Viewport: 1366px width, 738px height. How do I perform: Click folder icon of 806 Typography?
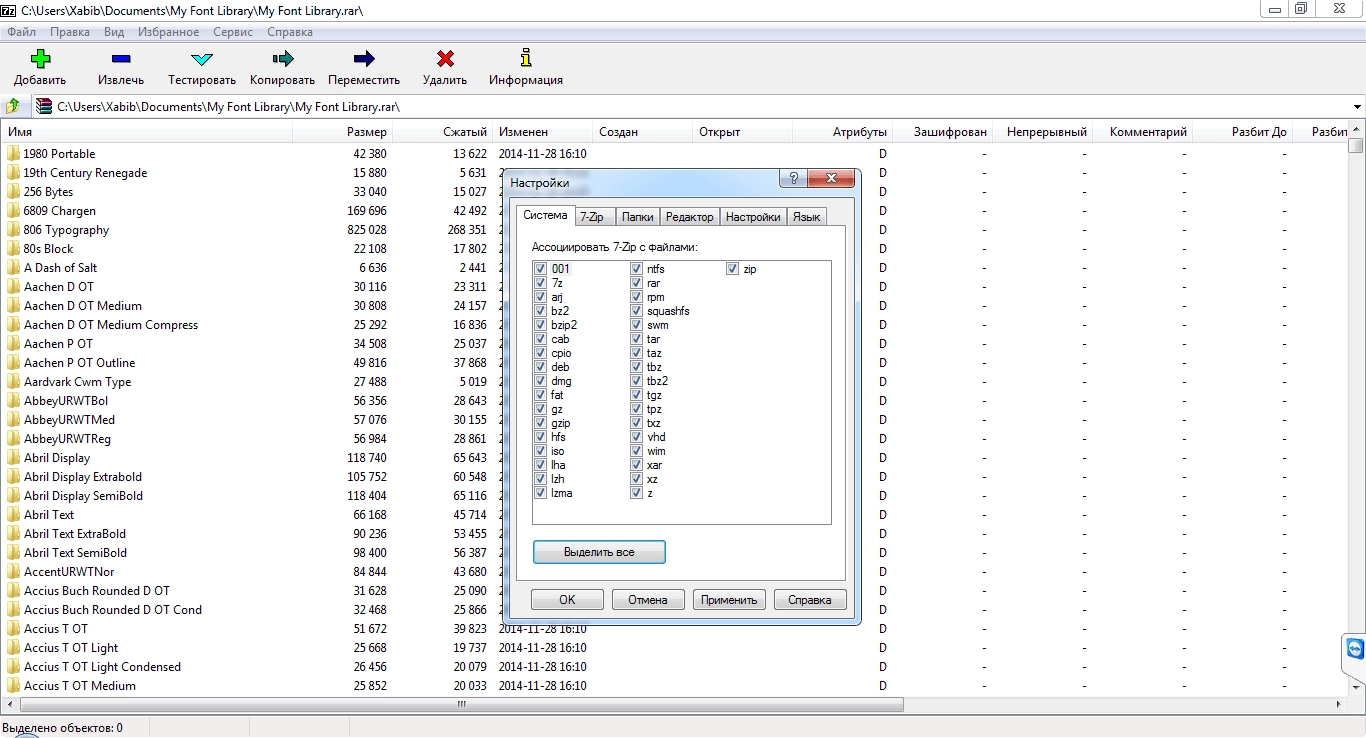(x=13, y=230)
